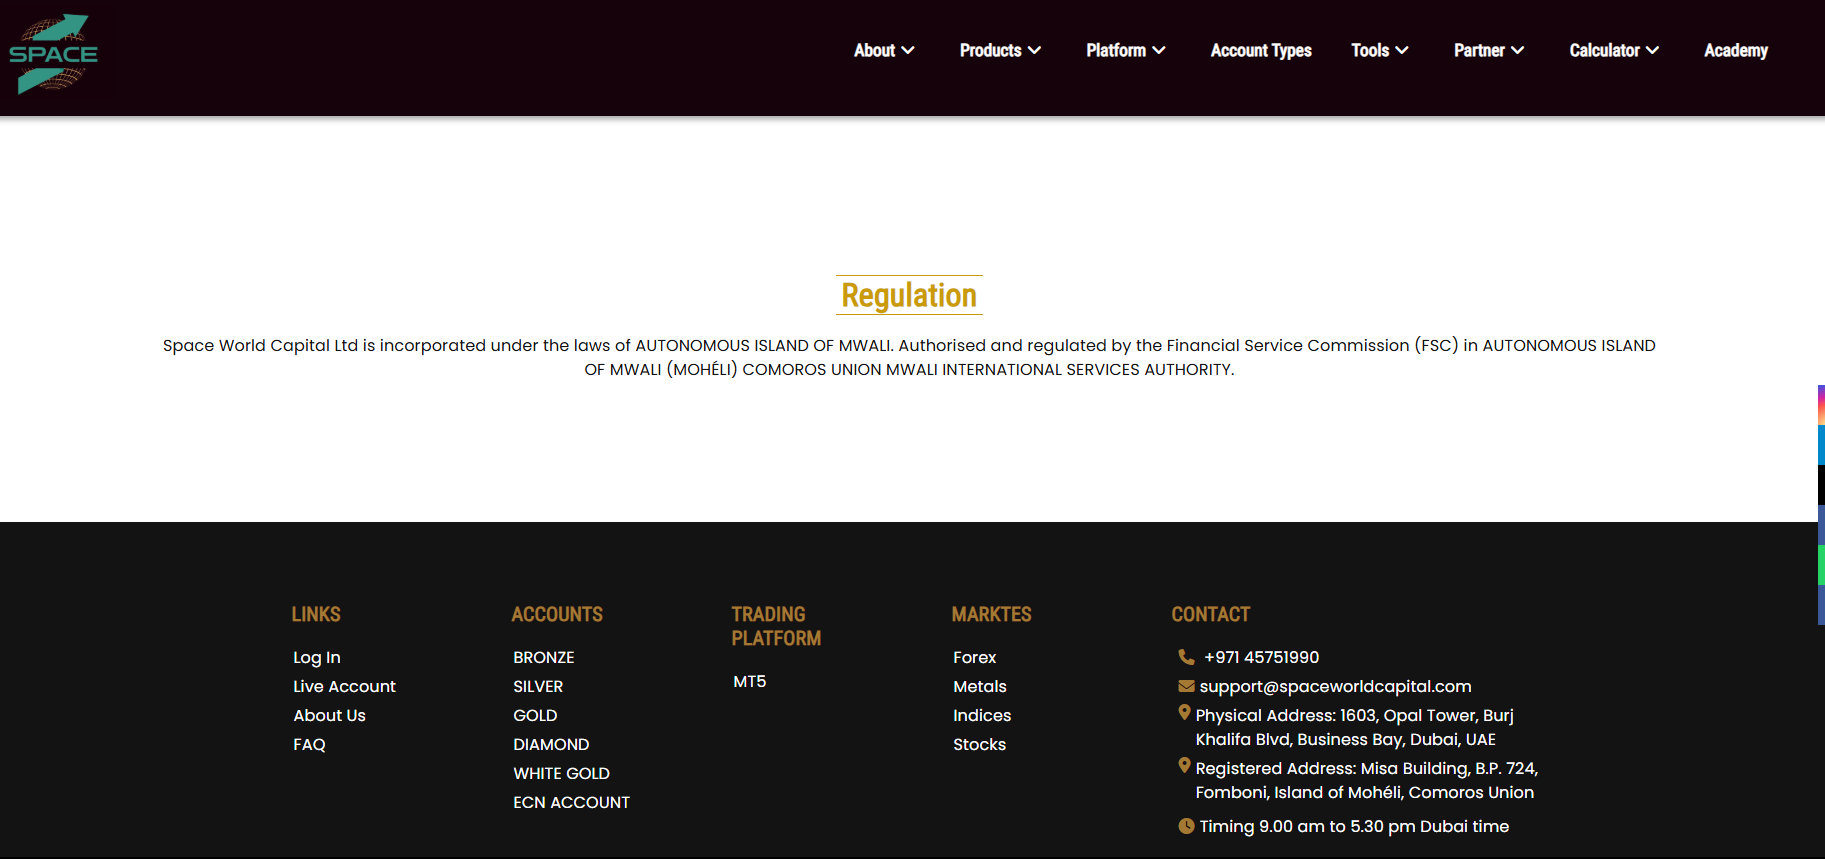Select the BRONZE account link
Screen dimensions: 1825x859
[544, 657]
